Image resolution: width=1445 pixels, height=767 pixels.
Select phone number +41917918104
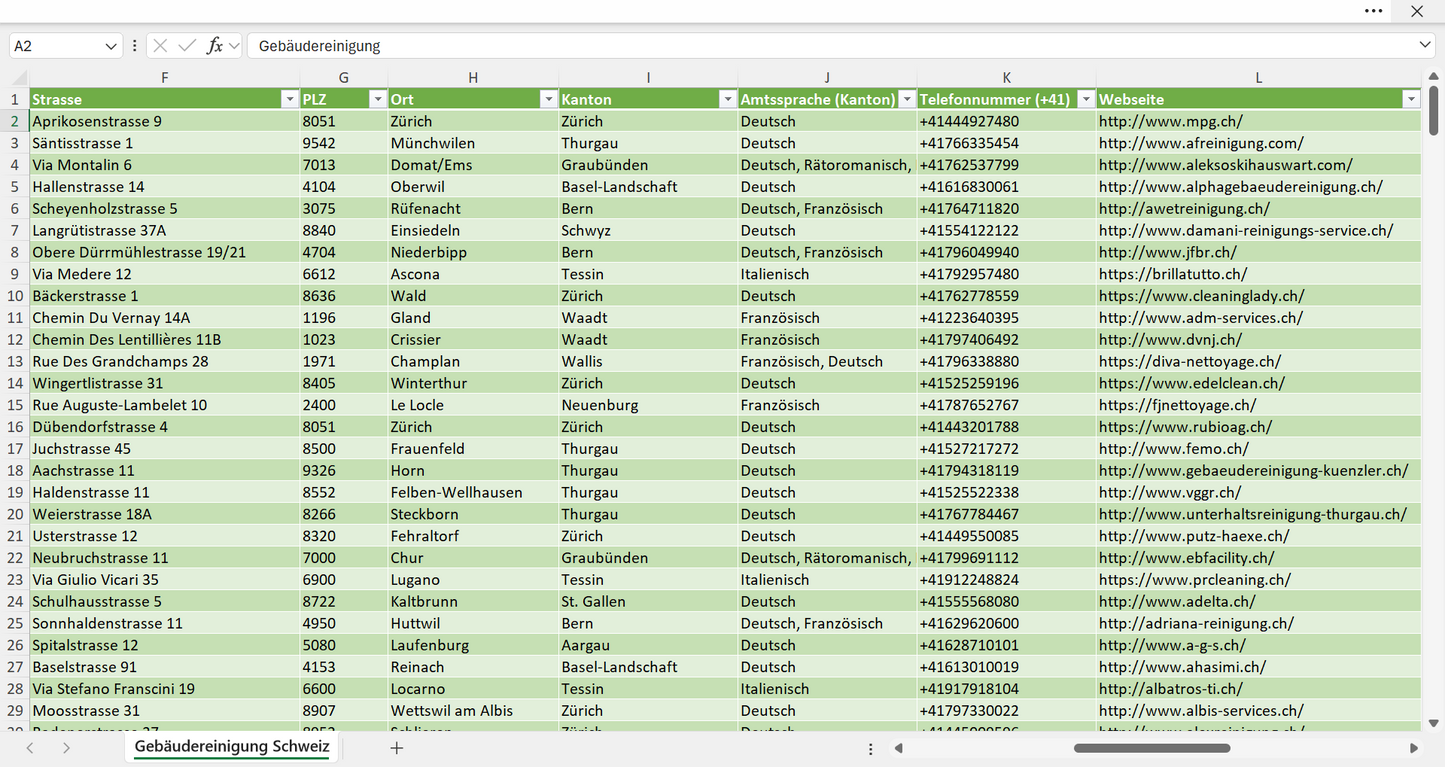point(1006,689)
